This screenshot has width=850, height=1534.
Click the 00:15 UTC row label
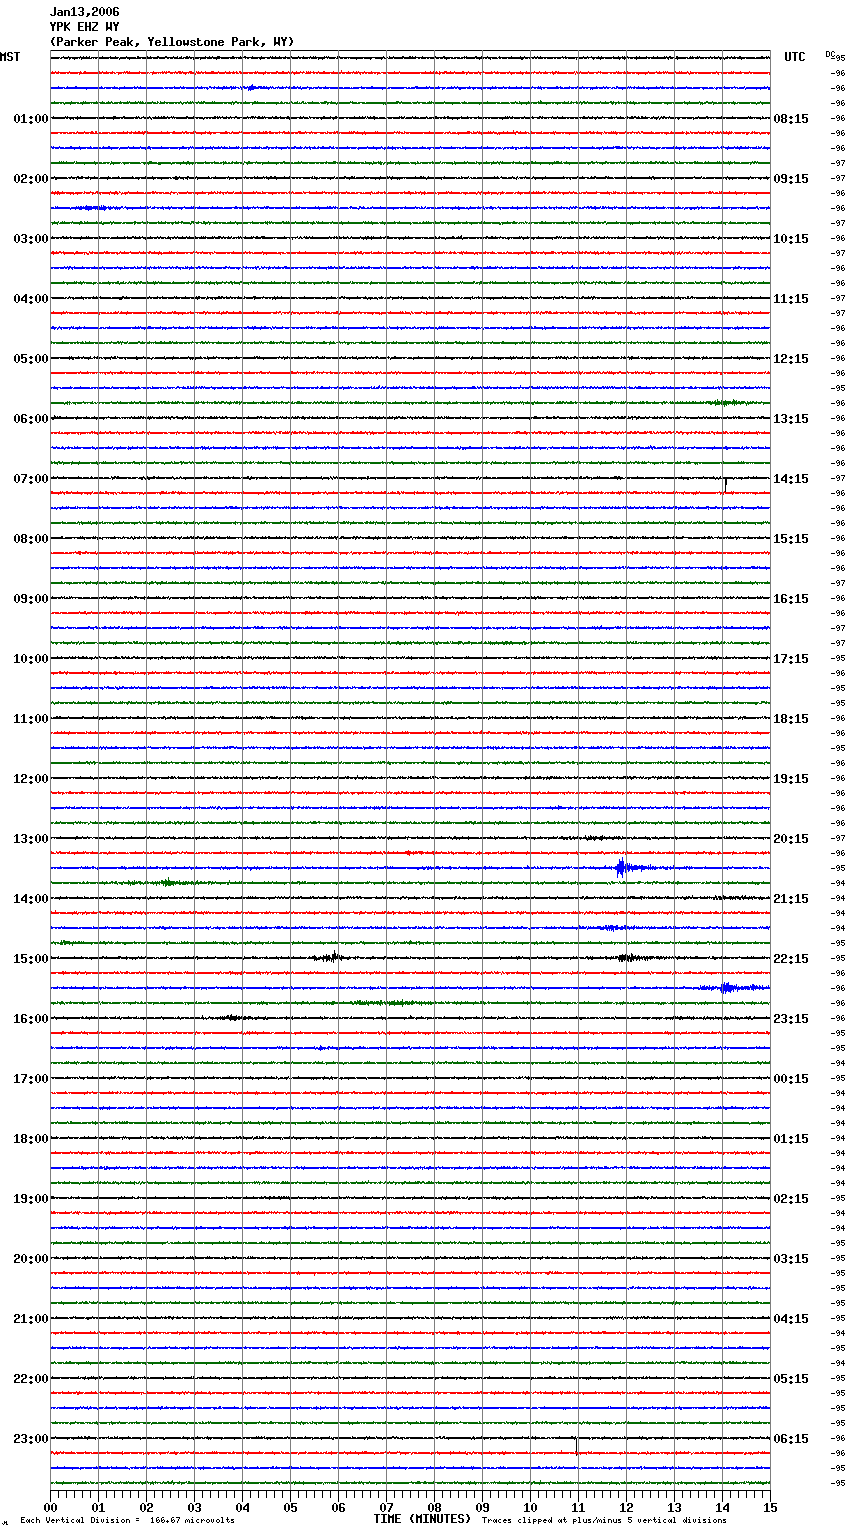(791, 1079)
